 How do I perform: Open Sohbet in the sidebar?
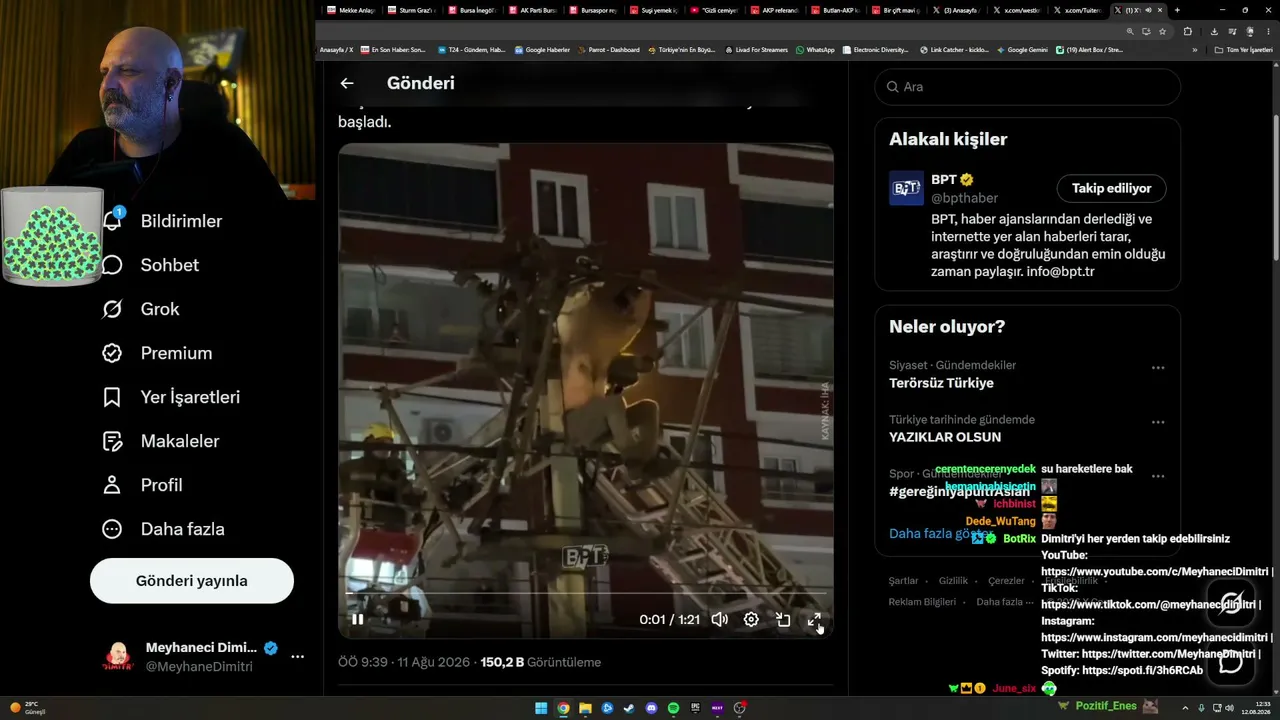click(150, 265)
